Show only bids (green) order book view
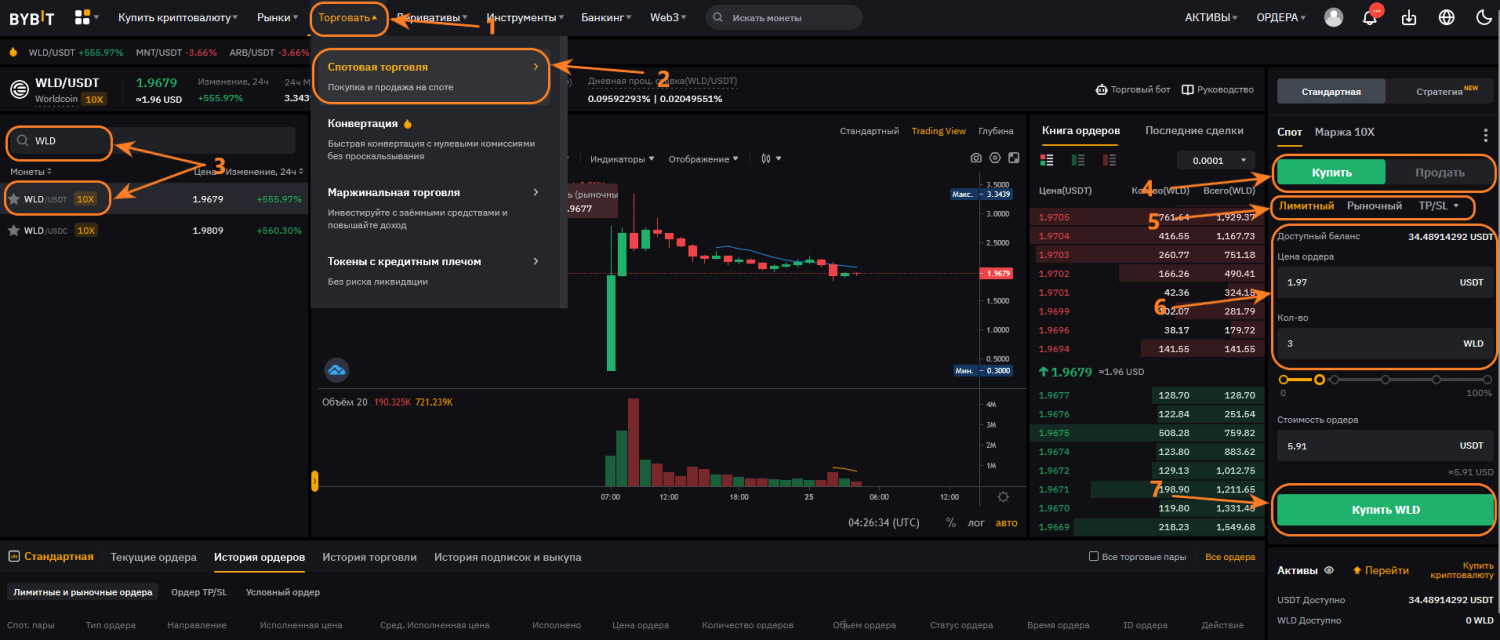The width and height of the screenshot is (1500, 640). (x=1078, y=159)
